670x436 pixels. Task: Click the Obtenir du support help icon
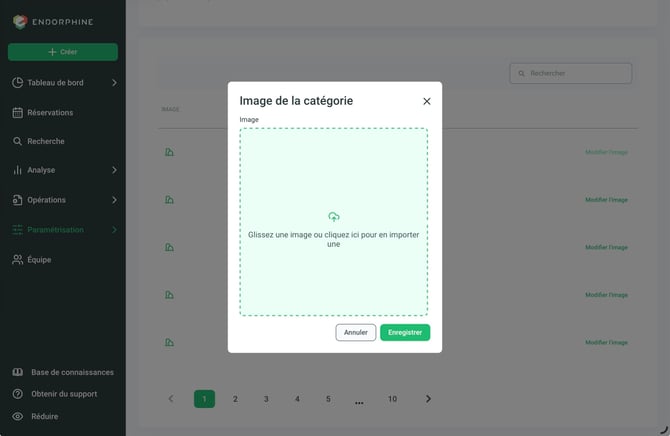pyautogui.click(x=18, y=394)
